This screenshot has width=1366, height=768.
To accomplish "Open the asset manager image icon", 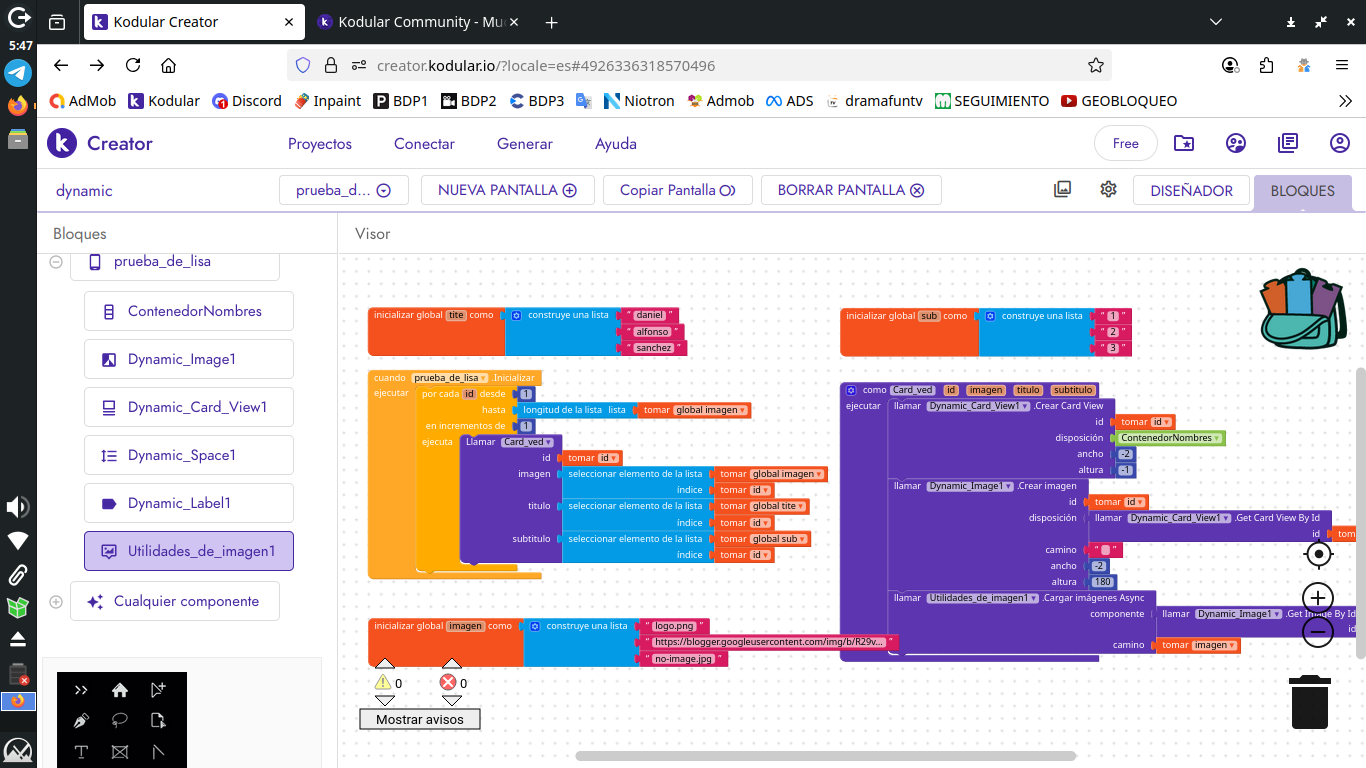I will pos(1063,189).
